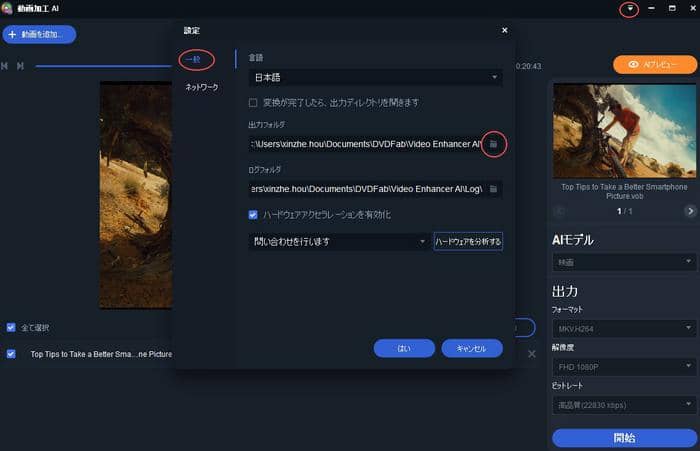700x451 pixels.
Task: Open the language dropdown showing 日本語
Action: pyautogui.click(x=375, y=77)
